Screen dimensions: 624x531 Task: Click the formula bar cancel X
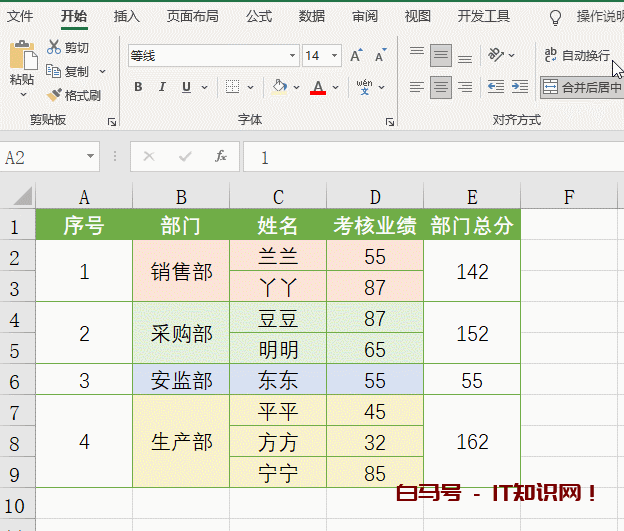[x=149, y=156]
